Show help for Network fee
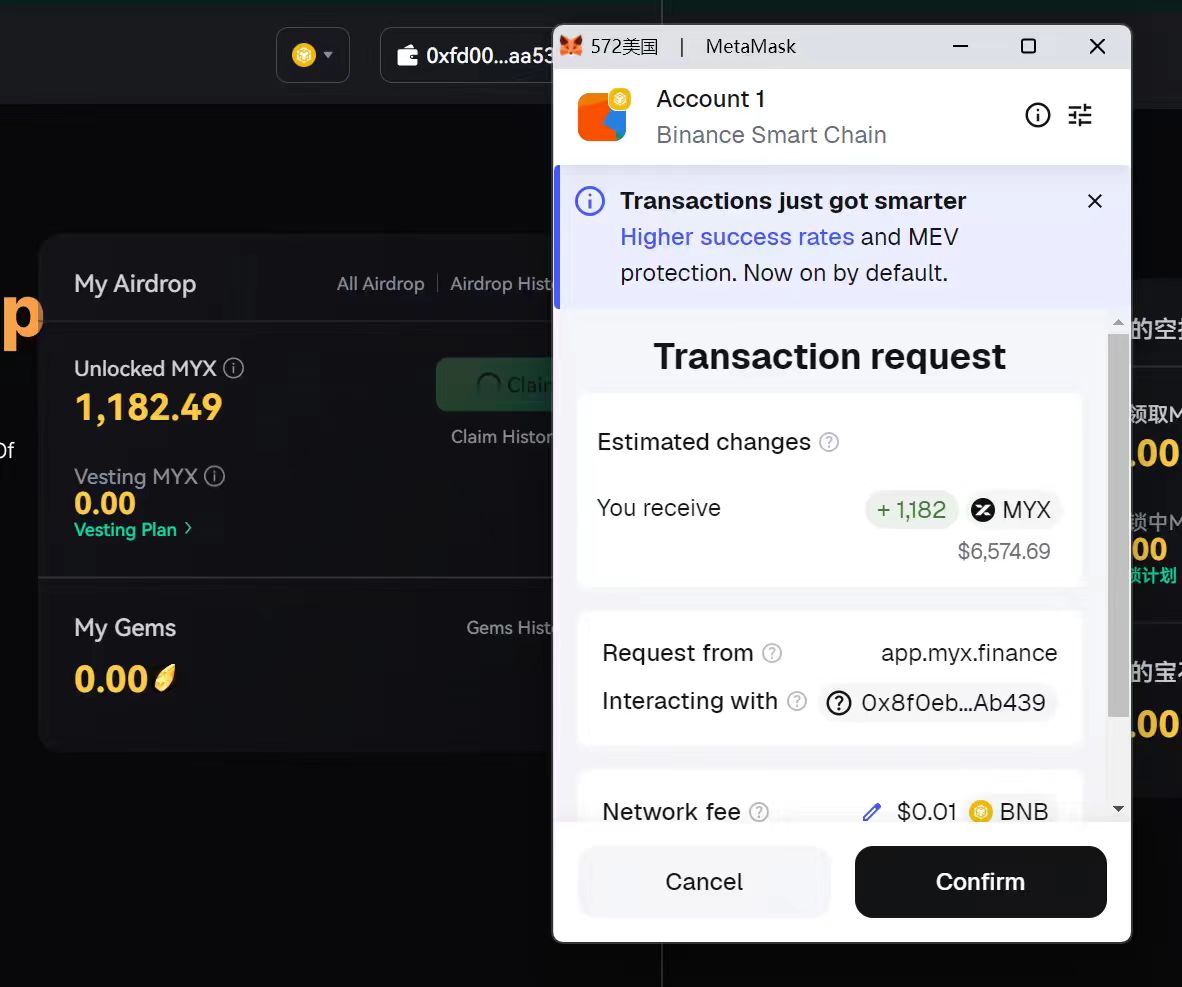 [x=759, y=812]
